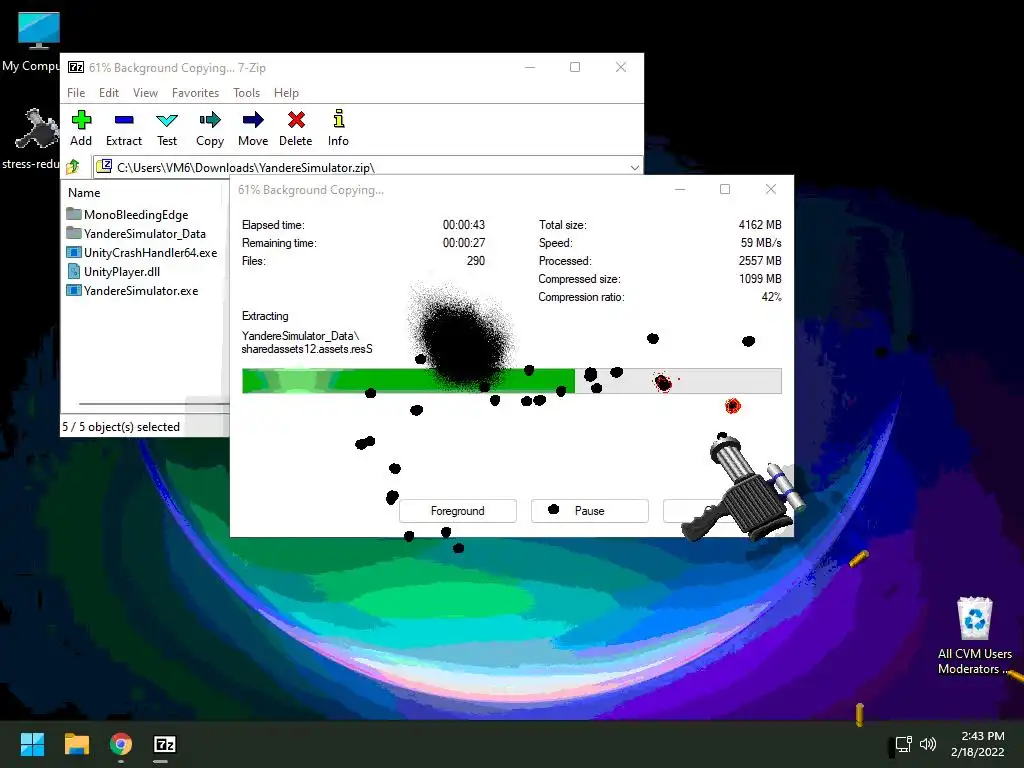Click the Remaining time value 00:00:27
The width and height of the screenshot is (1024, 768).
[464, 242]
